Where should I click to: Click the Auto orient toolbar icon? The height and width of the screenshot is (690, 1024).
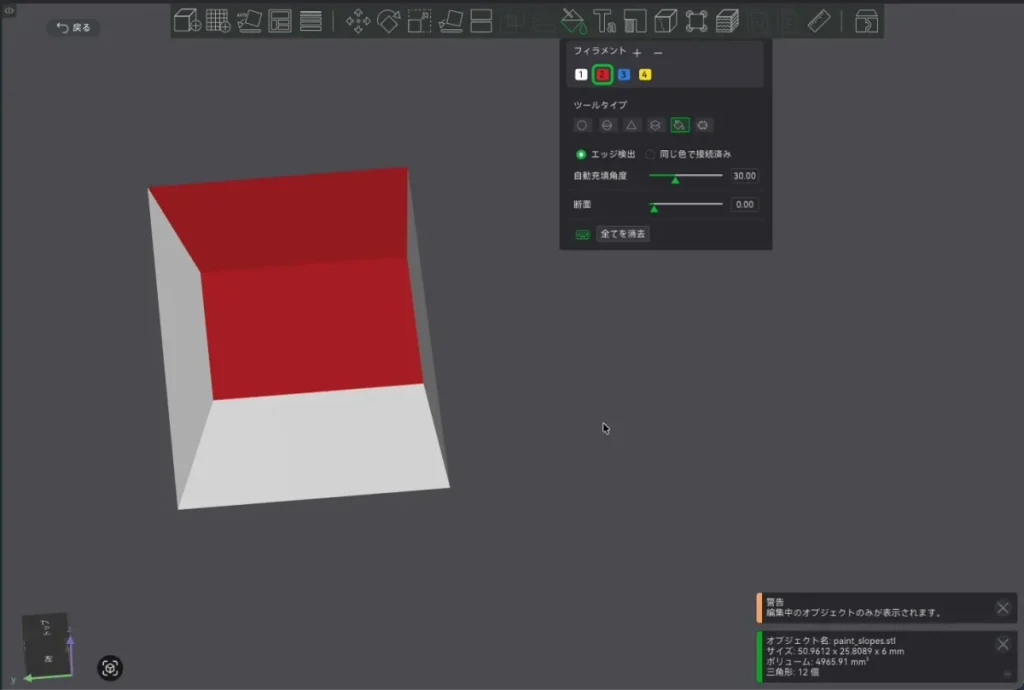pos(249,20)
